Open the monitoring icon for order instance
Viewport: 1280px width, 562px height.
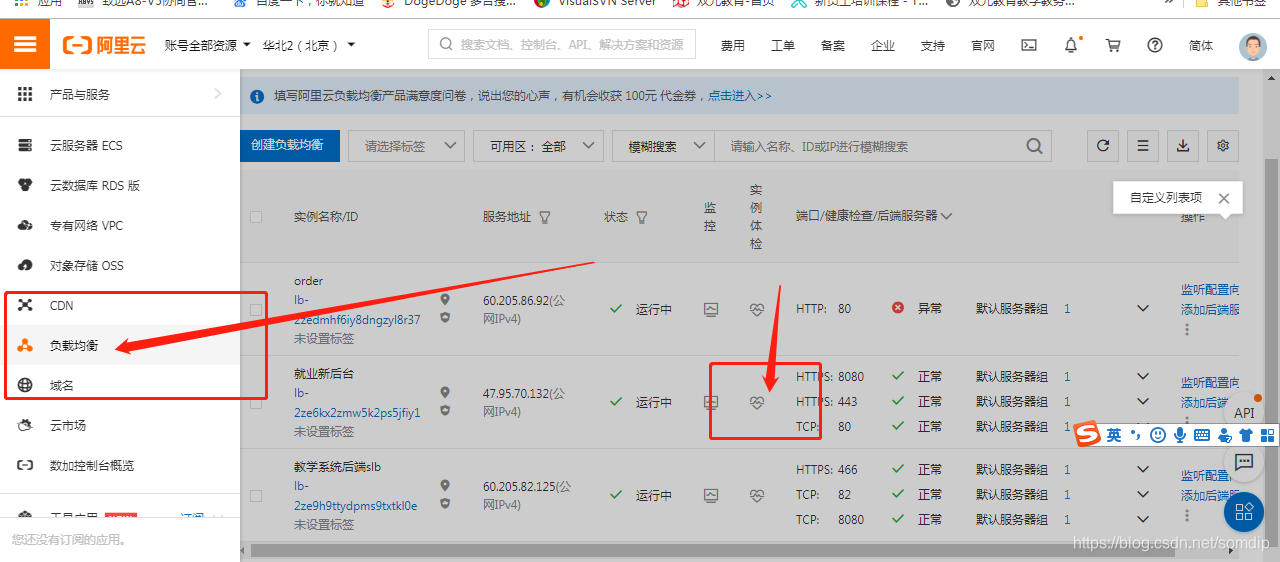tap(711, 309)
